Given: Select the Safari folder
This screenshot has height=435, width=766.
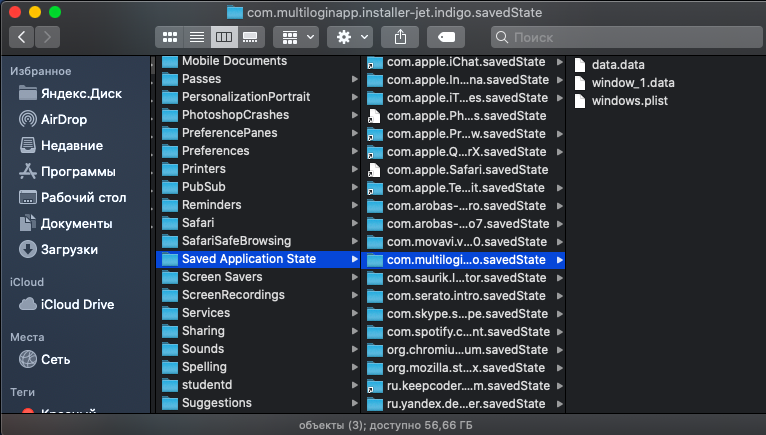Looking at the screenshot, I should (x=258, y=223).
